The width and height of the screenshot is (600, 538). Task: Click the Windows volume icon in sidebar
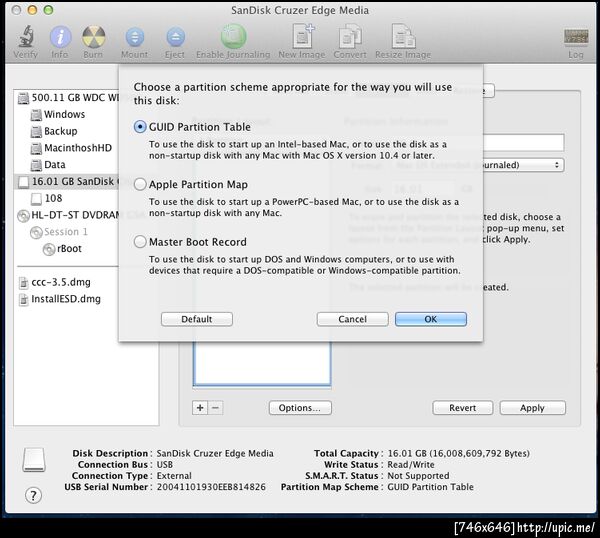pos(36,115)
